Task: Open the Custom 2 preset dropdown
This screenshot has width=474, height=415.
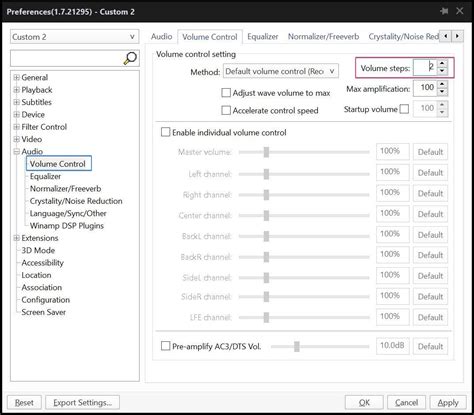Action: pyautogui.click(x=75, y=37)
